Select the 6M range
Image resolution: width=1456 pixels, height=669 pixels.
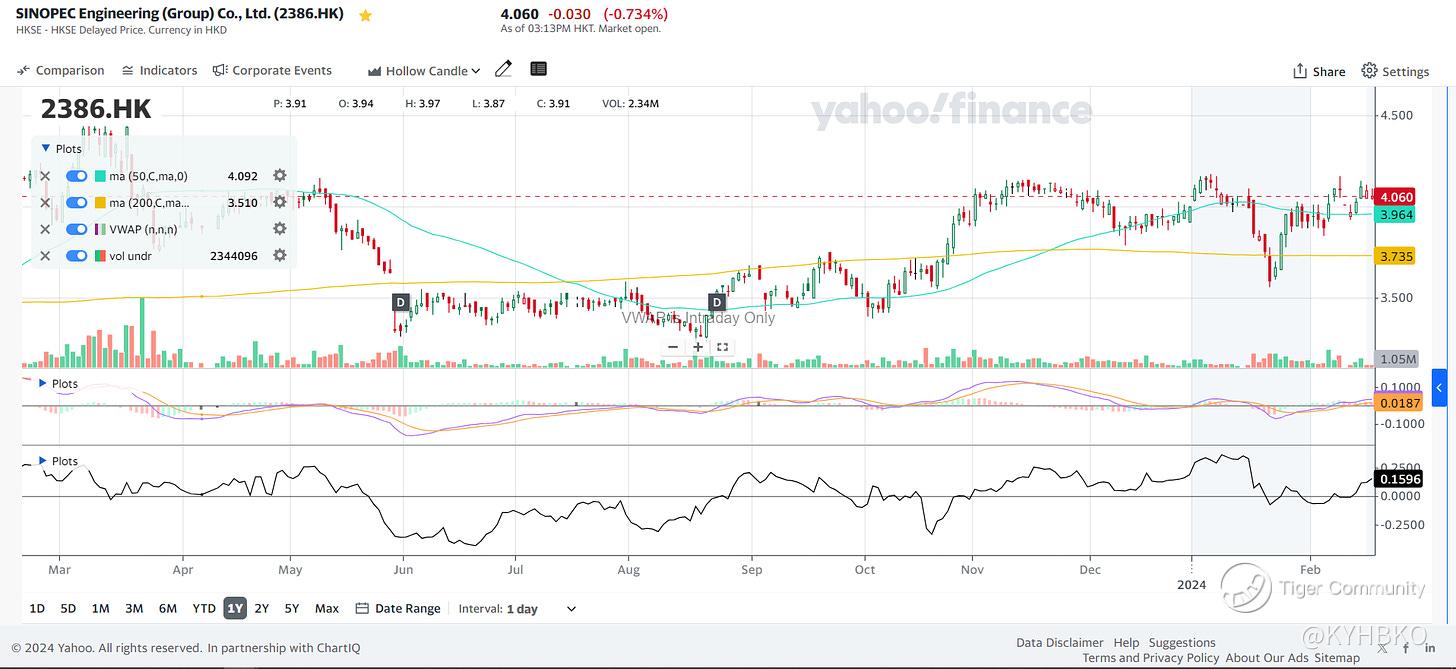pos(168,608)
